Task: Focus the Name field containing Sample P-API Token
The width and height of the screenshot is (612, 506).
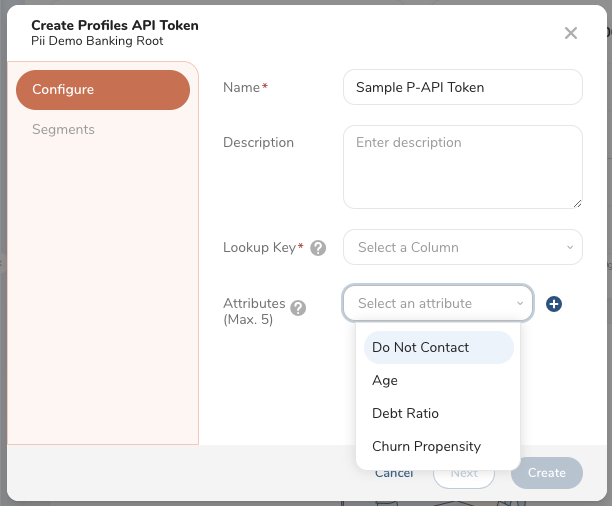Action: (x=463, y=87)
